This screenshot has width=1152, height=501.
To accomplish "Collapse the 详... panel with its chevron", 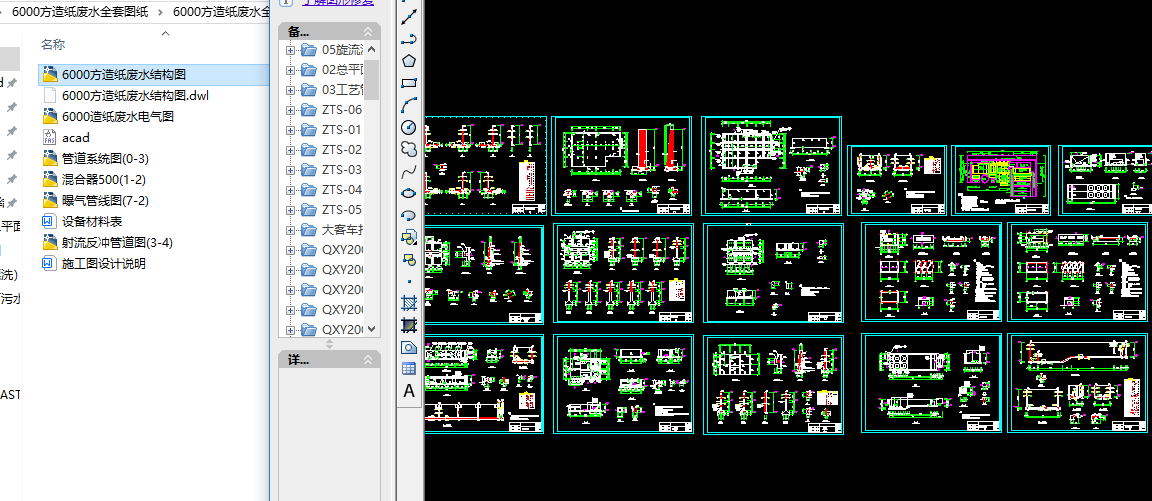I will click(368, 360).
